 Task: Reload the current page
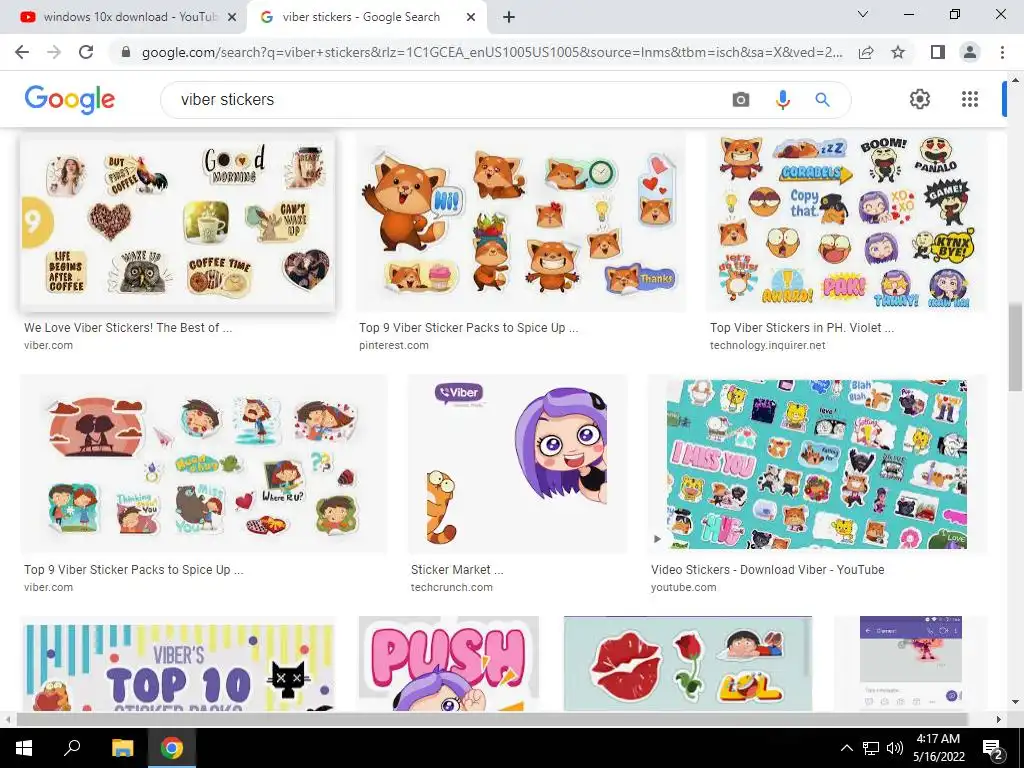pos(86,52)
